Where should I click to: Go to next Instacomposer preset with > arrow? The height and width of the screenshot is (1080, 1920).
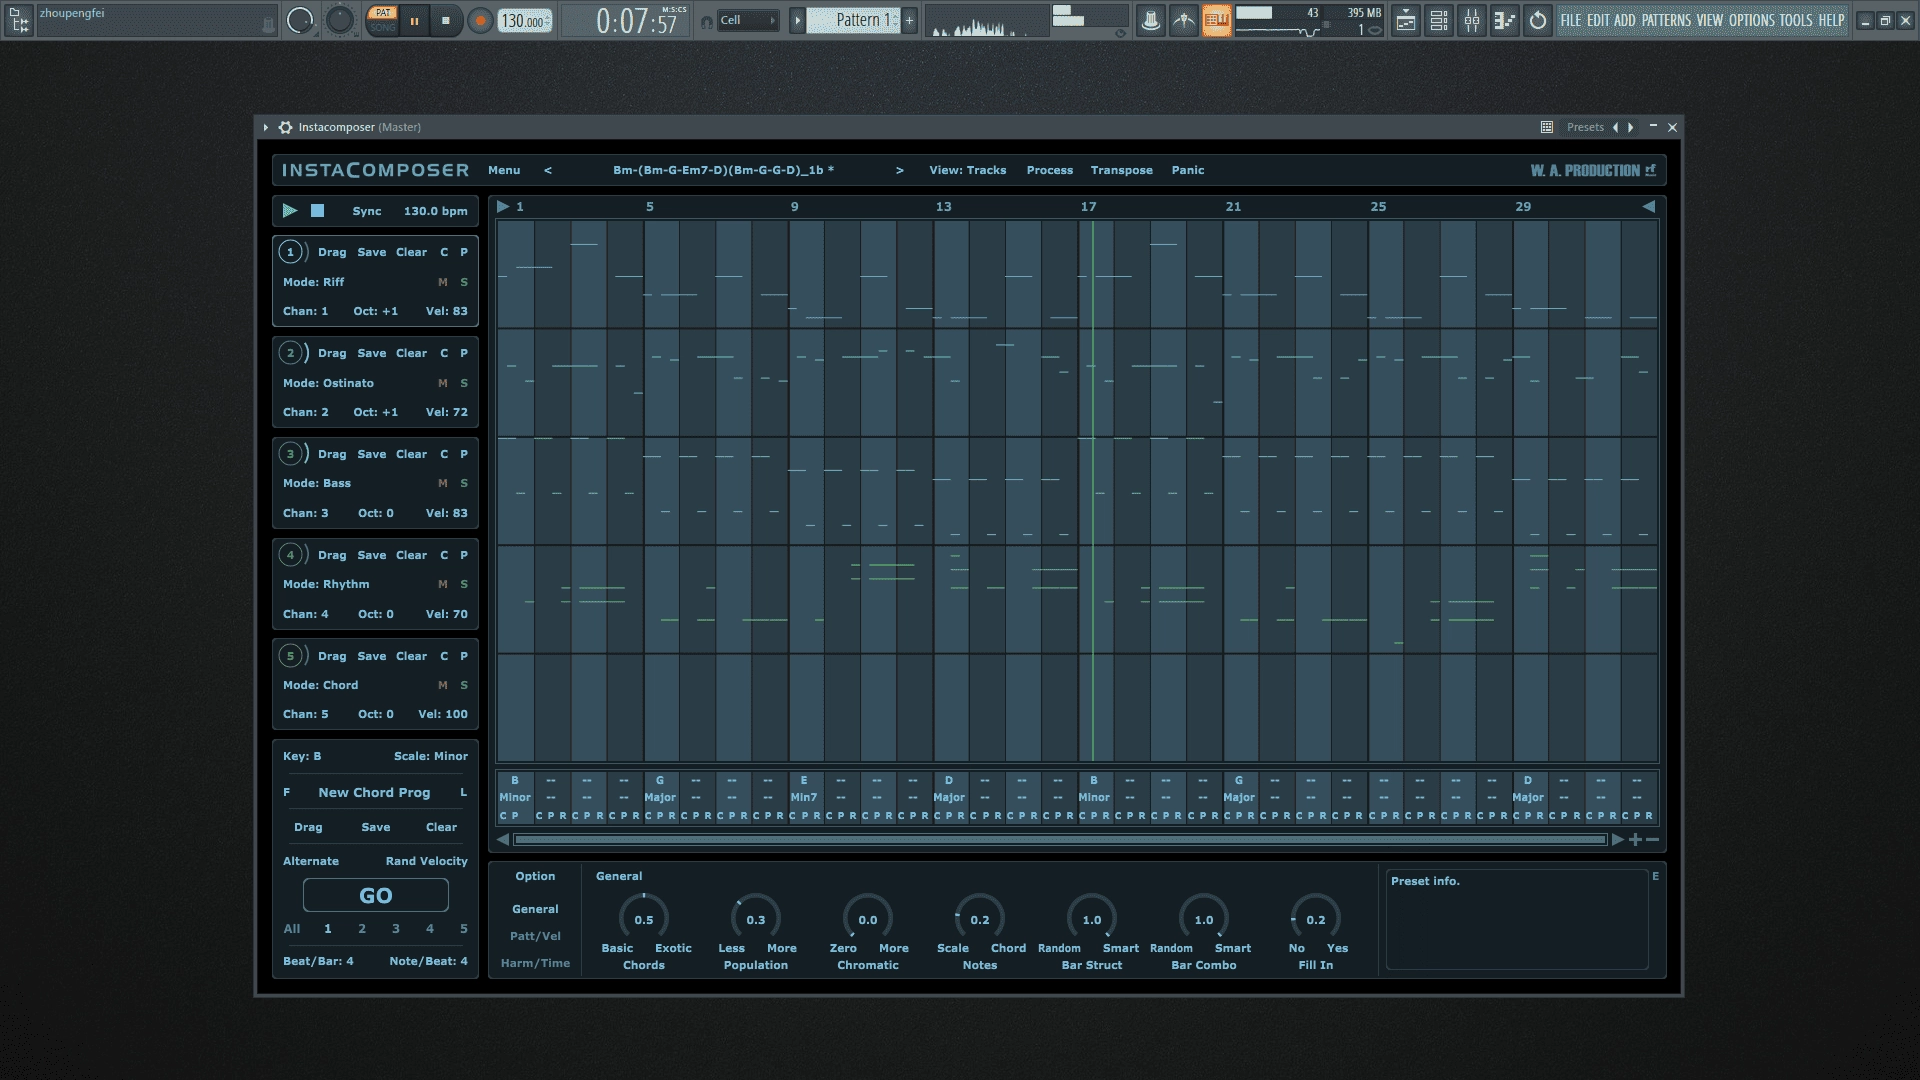coord(900,170)
